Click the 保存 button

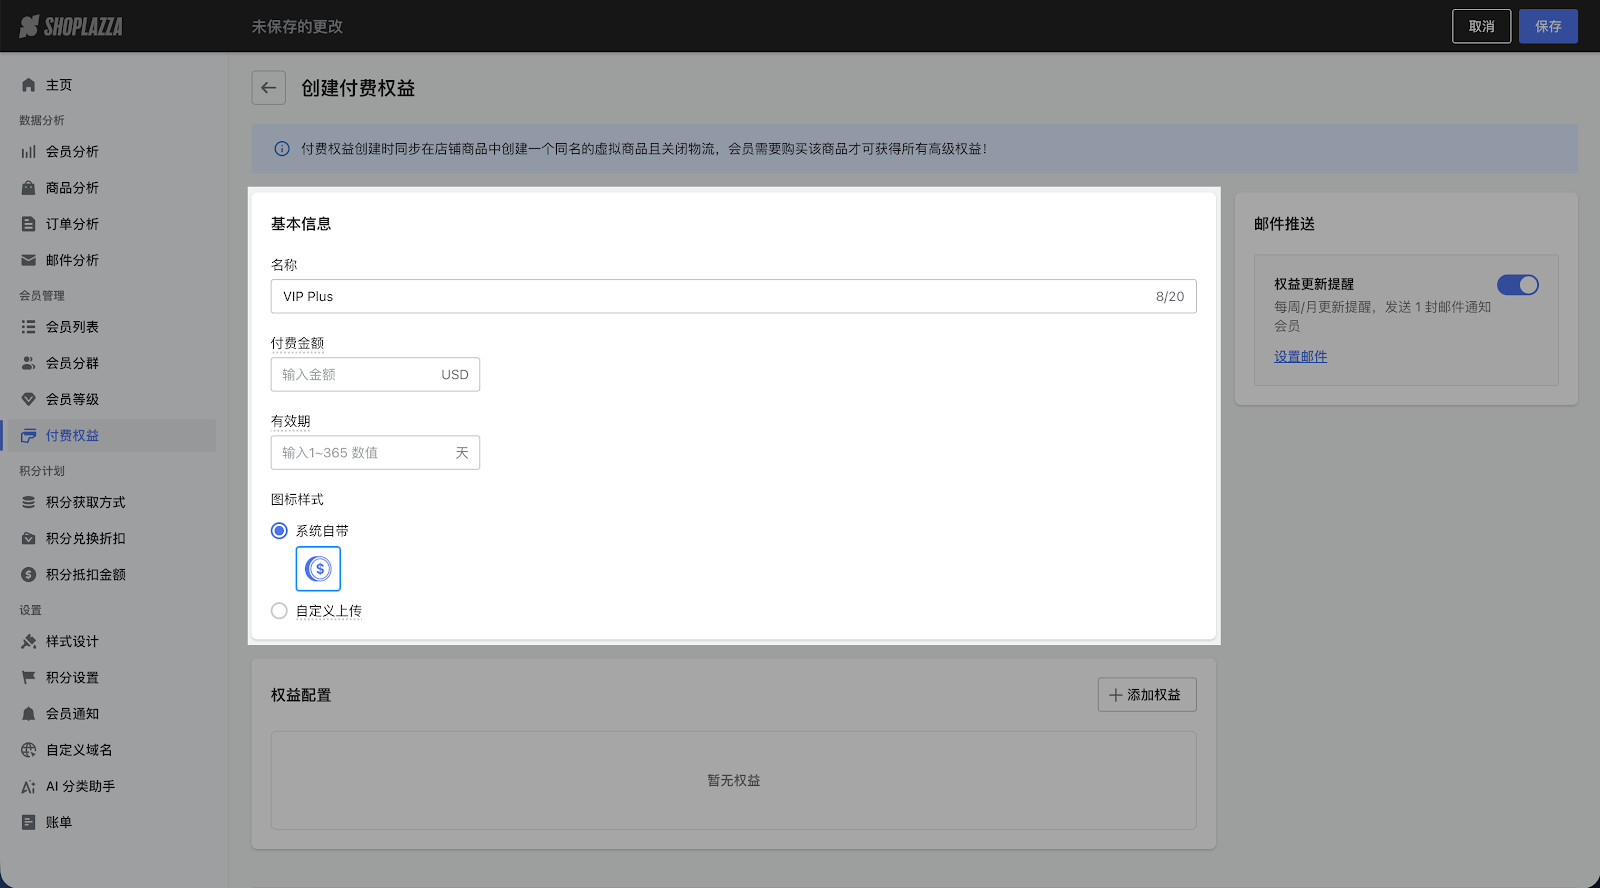coord(1548,26)
